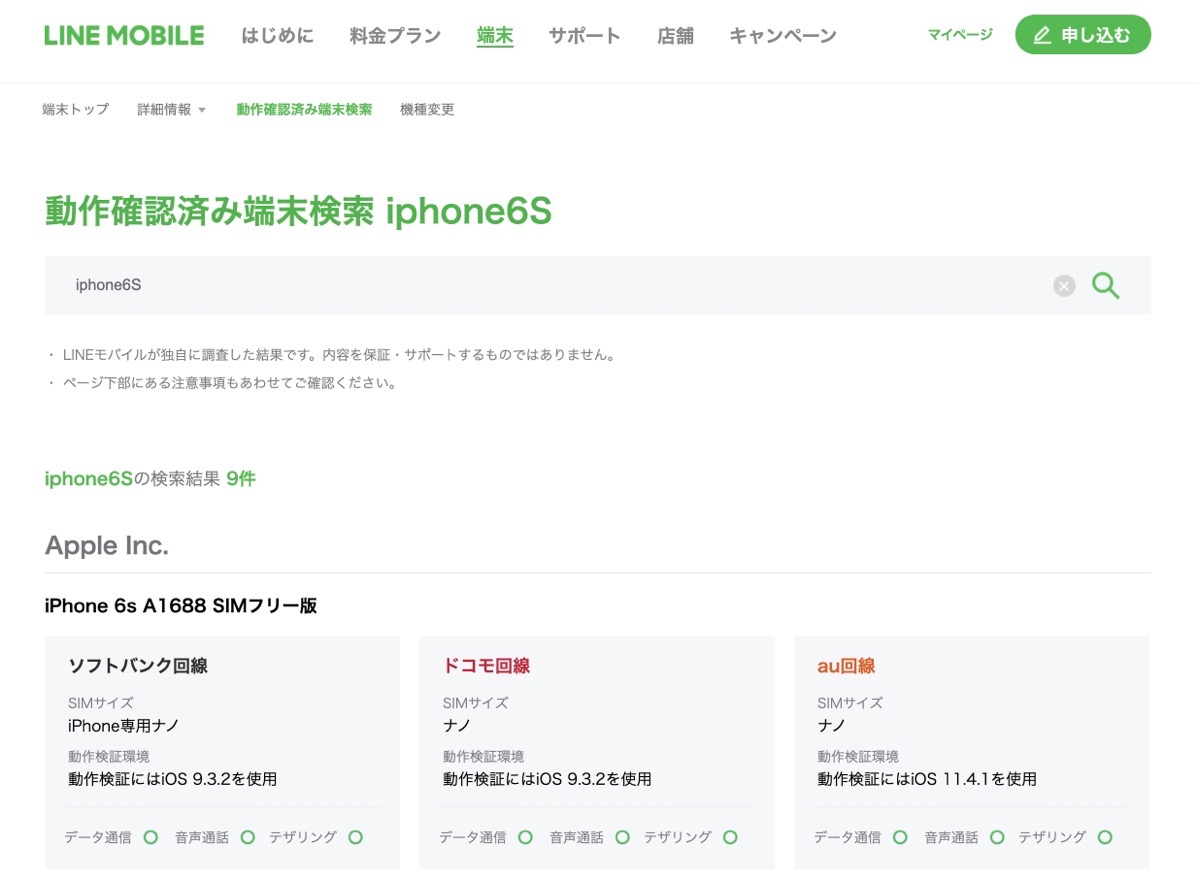Click the ナノ SIM size in au card

(831, 726)
